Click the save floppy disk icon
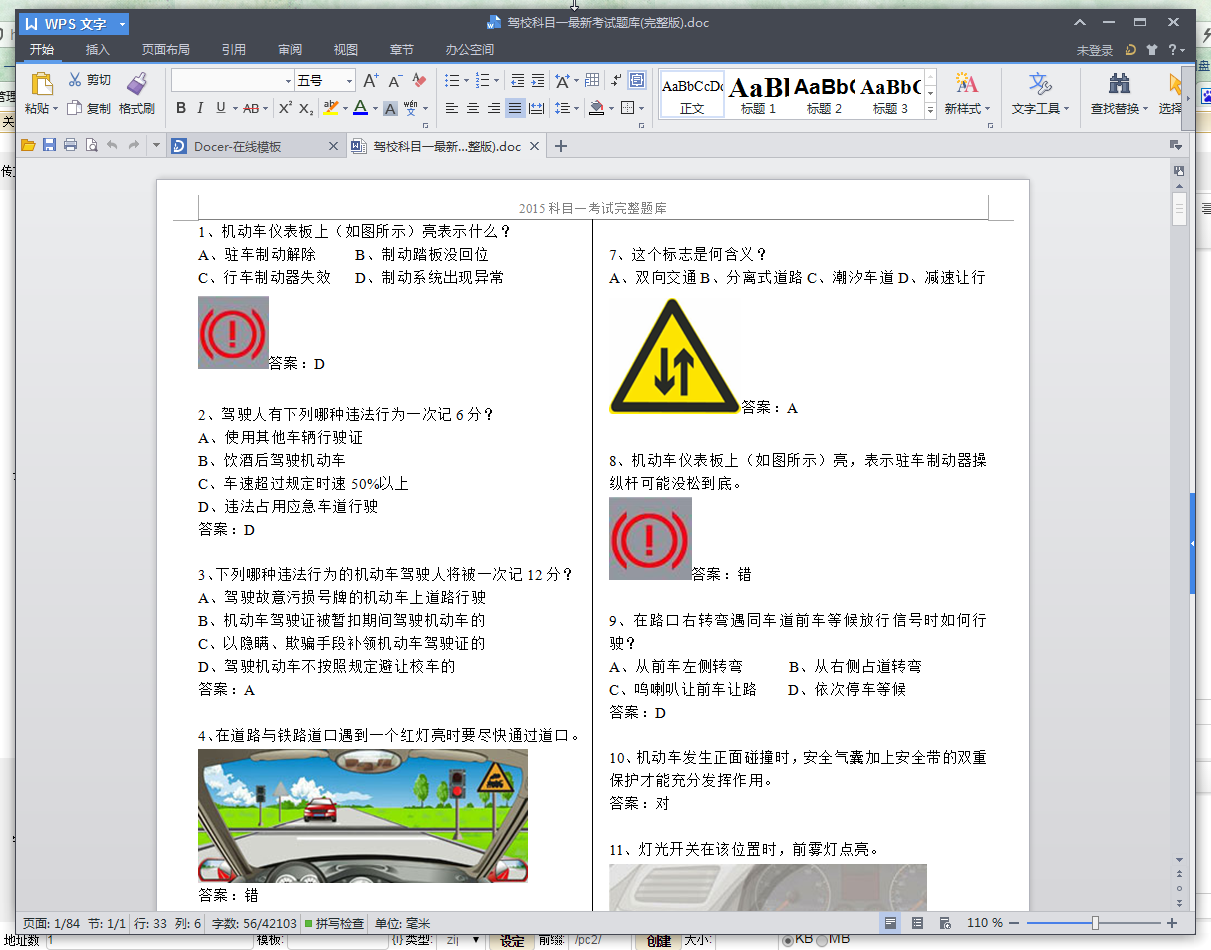 coord(49,146)
